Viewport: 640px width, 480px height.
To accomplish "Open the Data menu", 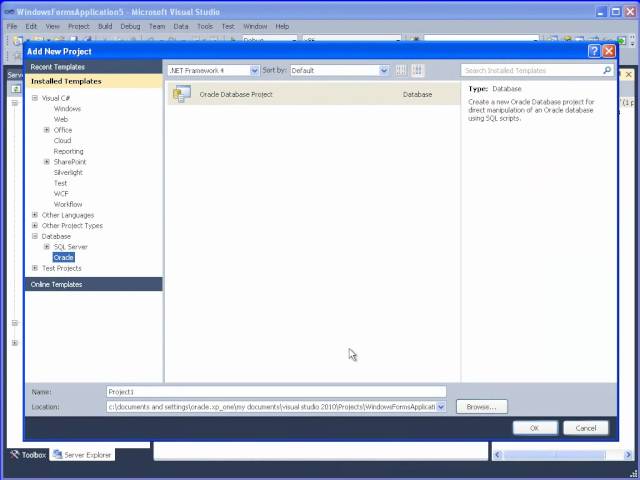I will coord(181,26).
